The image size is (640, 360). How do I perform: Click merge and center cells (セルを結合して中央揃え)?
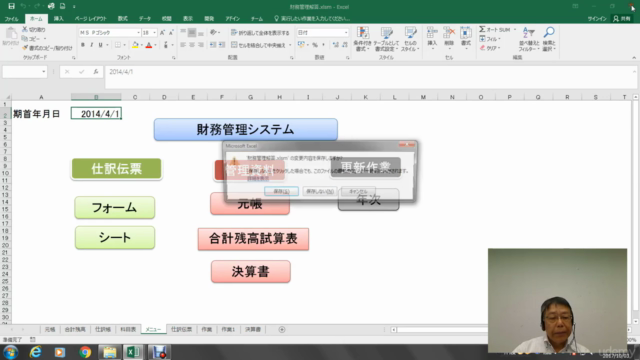point(258,45)
